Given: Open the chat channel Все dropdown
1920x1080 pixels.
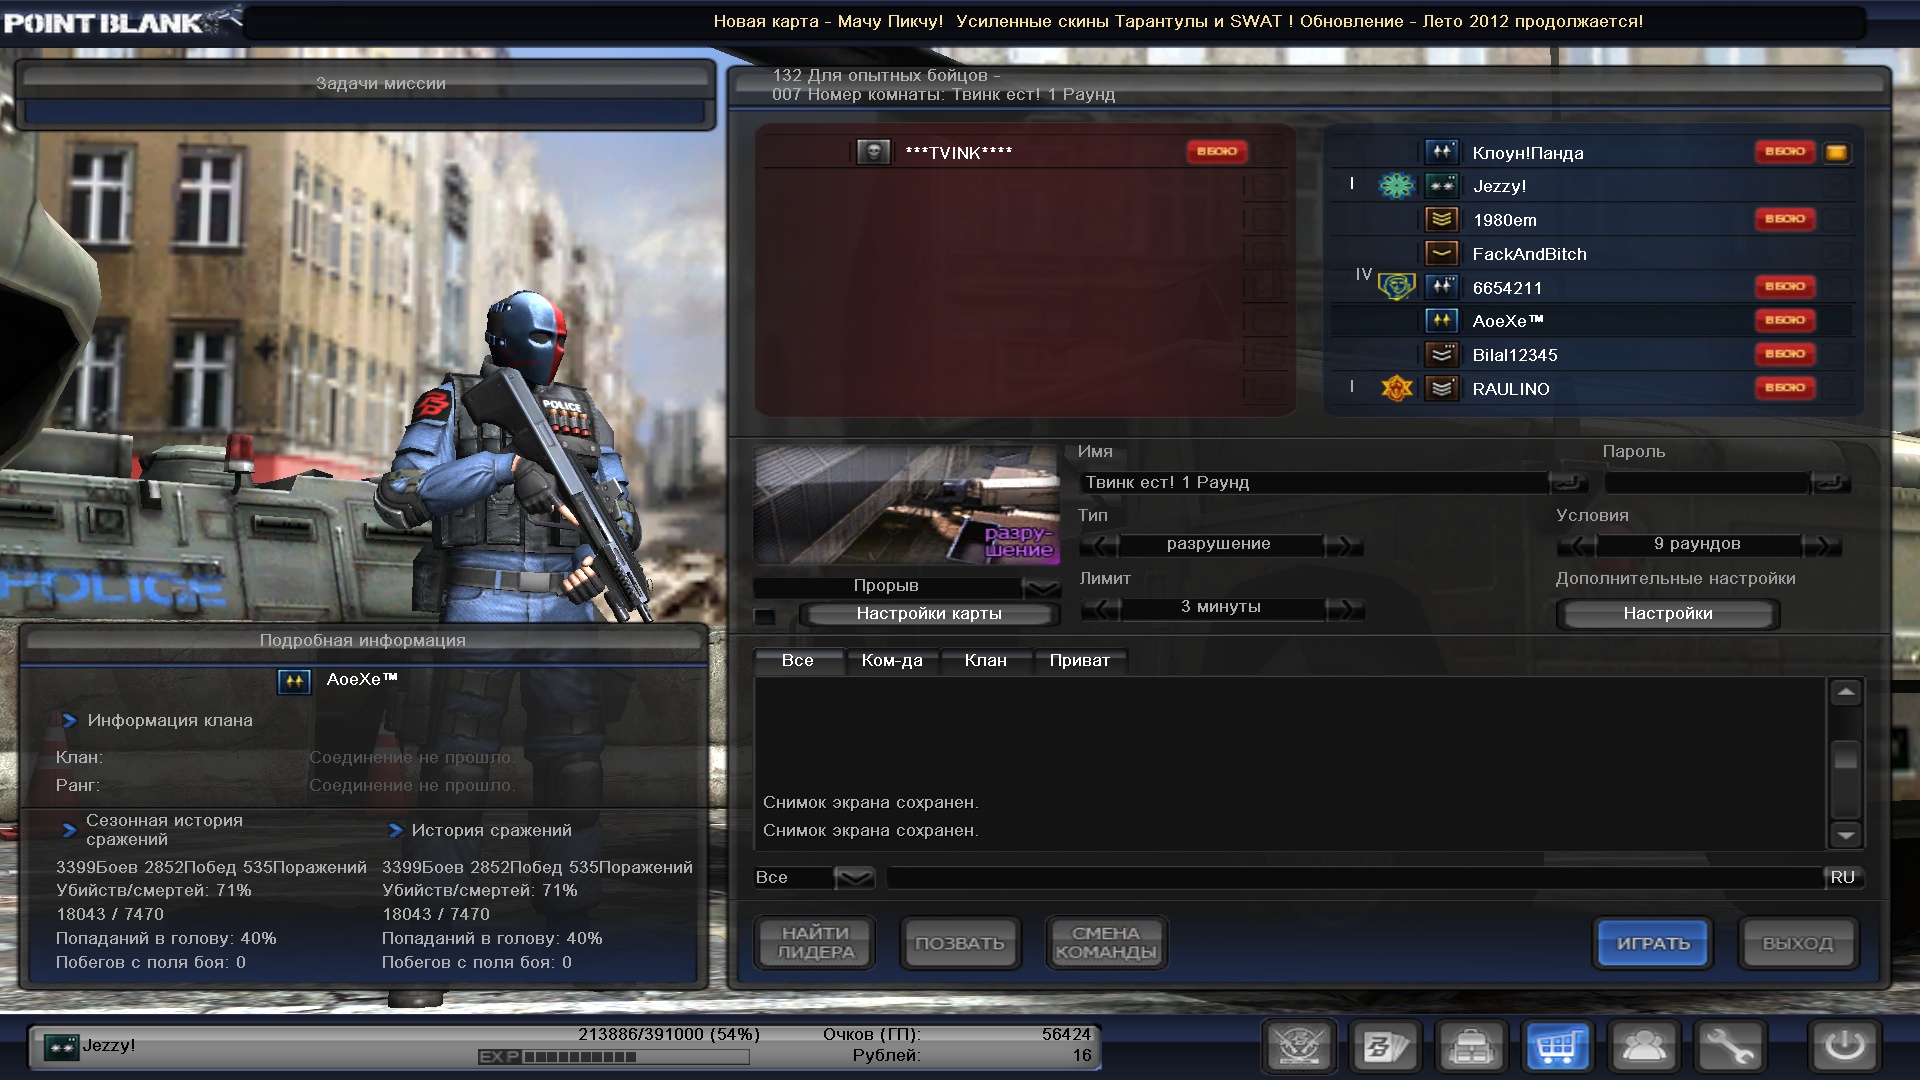Looking at the screenshot, I should click(854, 878).
